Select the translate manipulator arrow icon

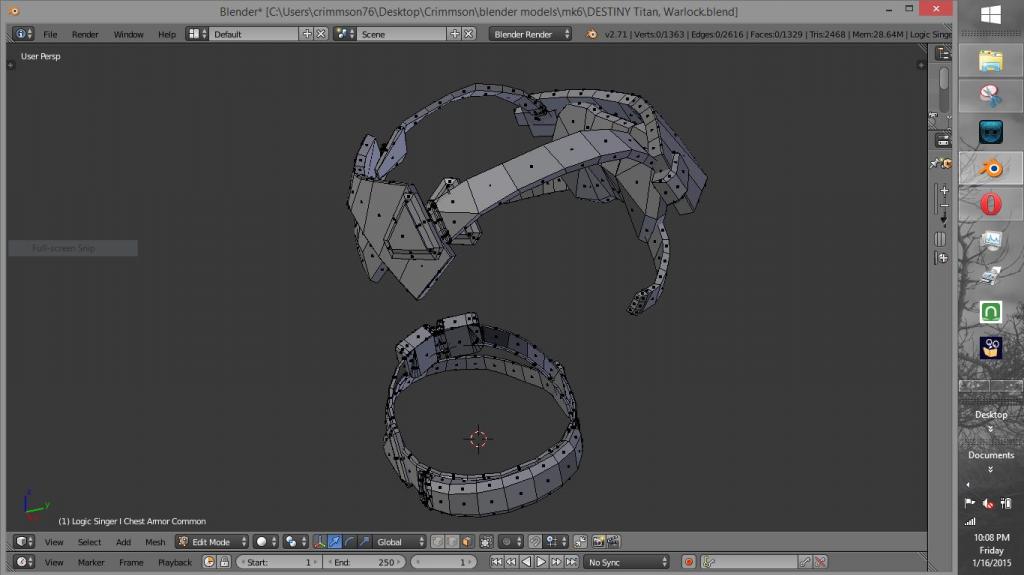(x=335, y=542)
